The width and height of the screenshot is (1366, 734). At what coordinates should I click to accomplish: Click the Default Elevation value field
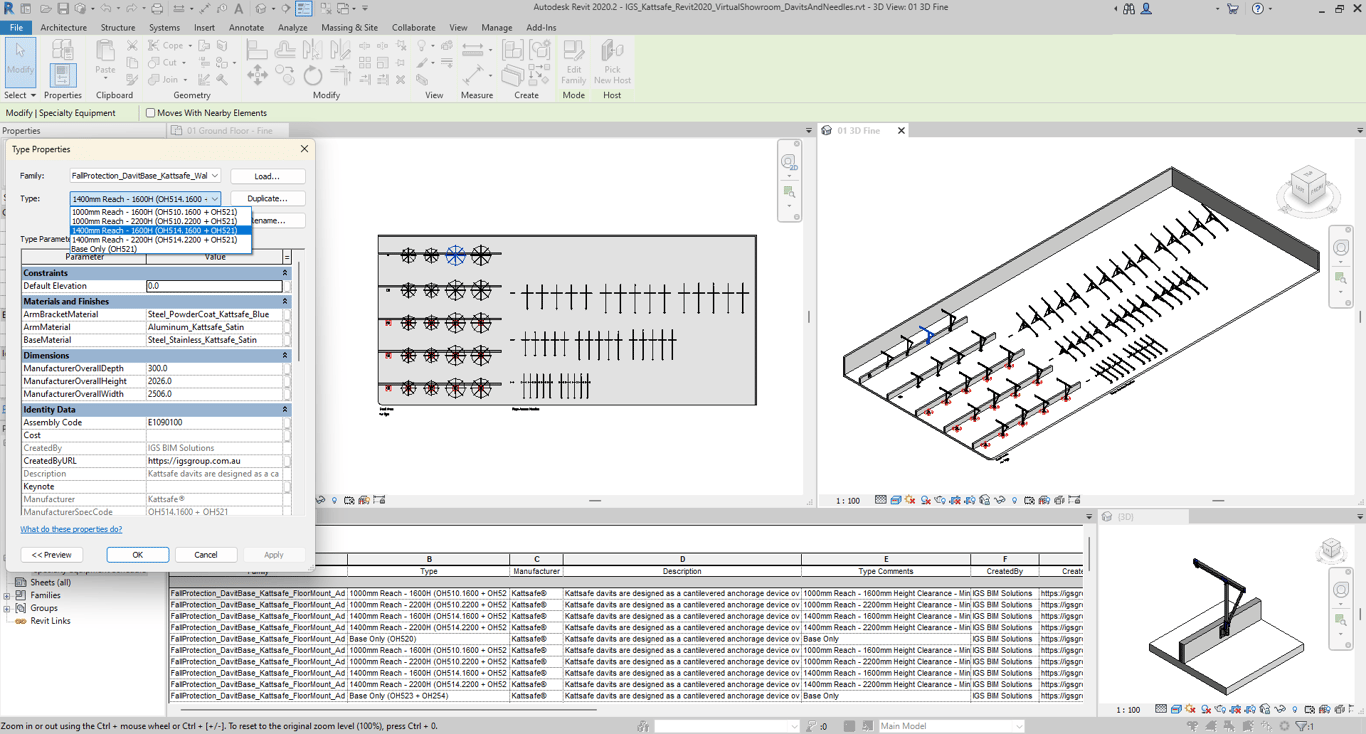click(213, 286)
